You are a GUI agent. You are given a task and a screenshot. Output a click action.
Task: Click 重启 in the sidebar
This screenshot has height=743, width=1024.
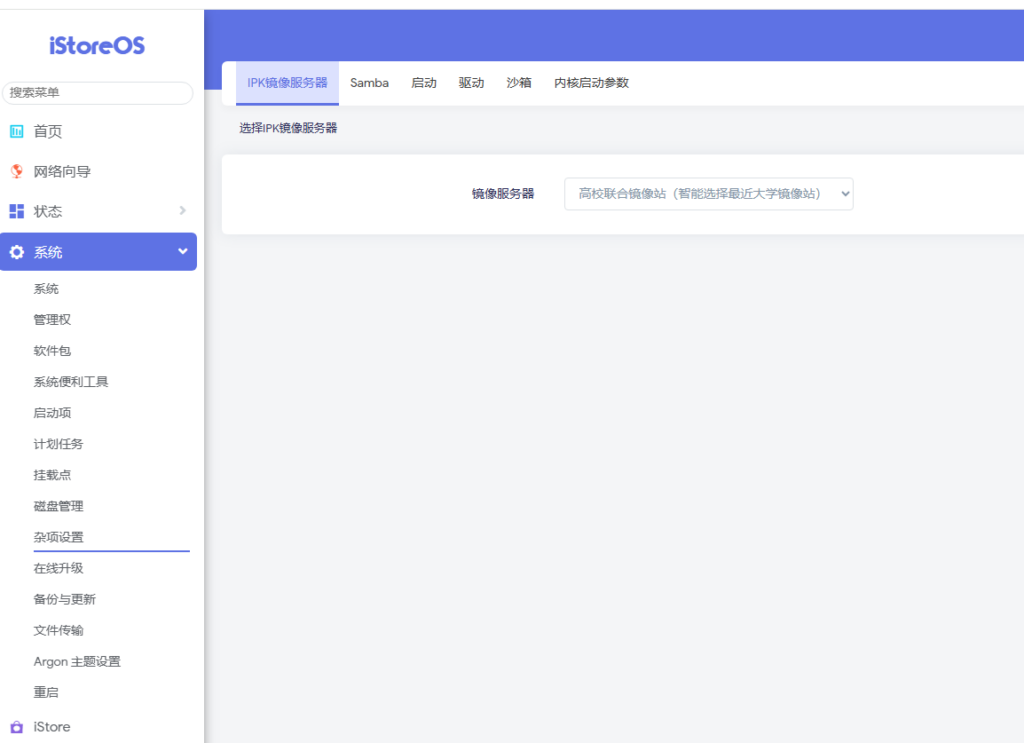pyautogui.click(x=46, y=692)
